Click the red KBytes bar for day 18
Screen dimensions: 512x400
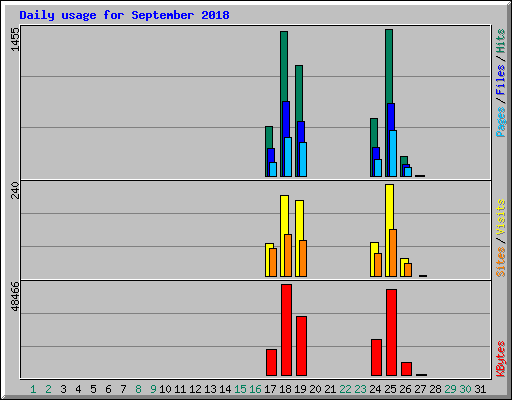[286, 330]
